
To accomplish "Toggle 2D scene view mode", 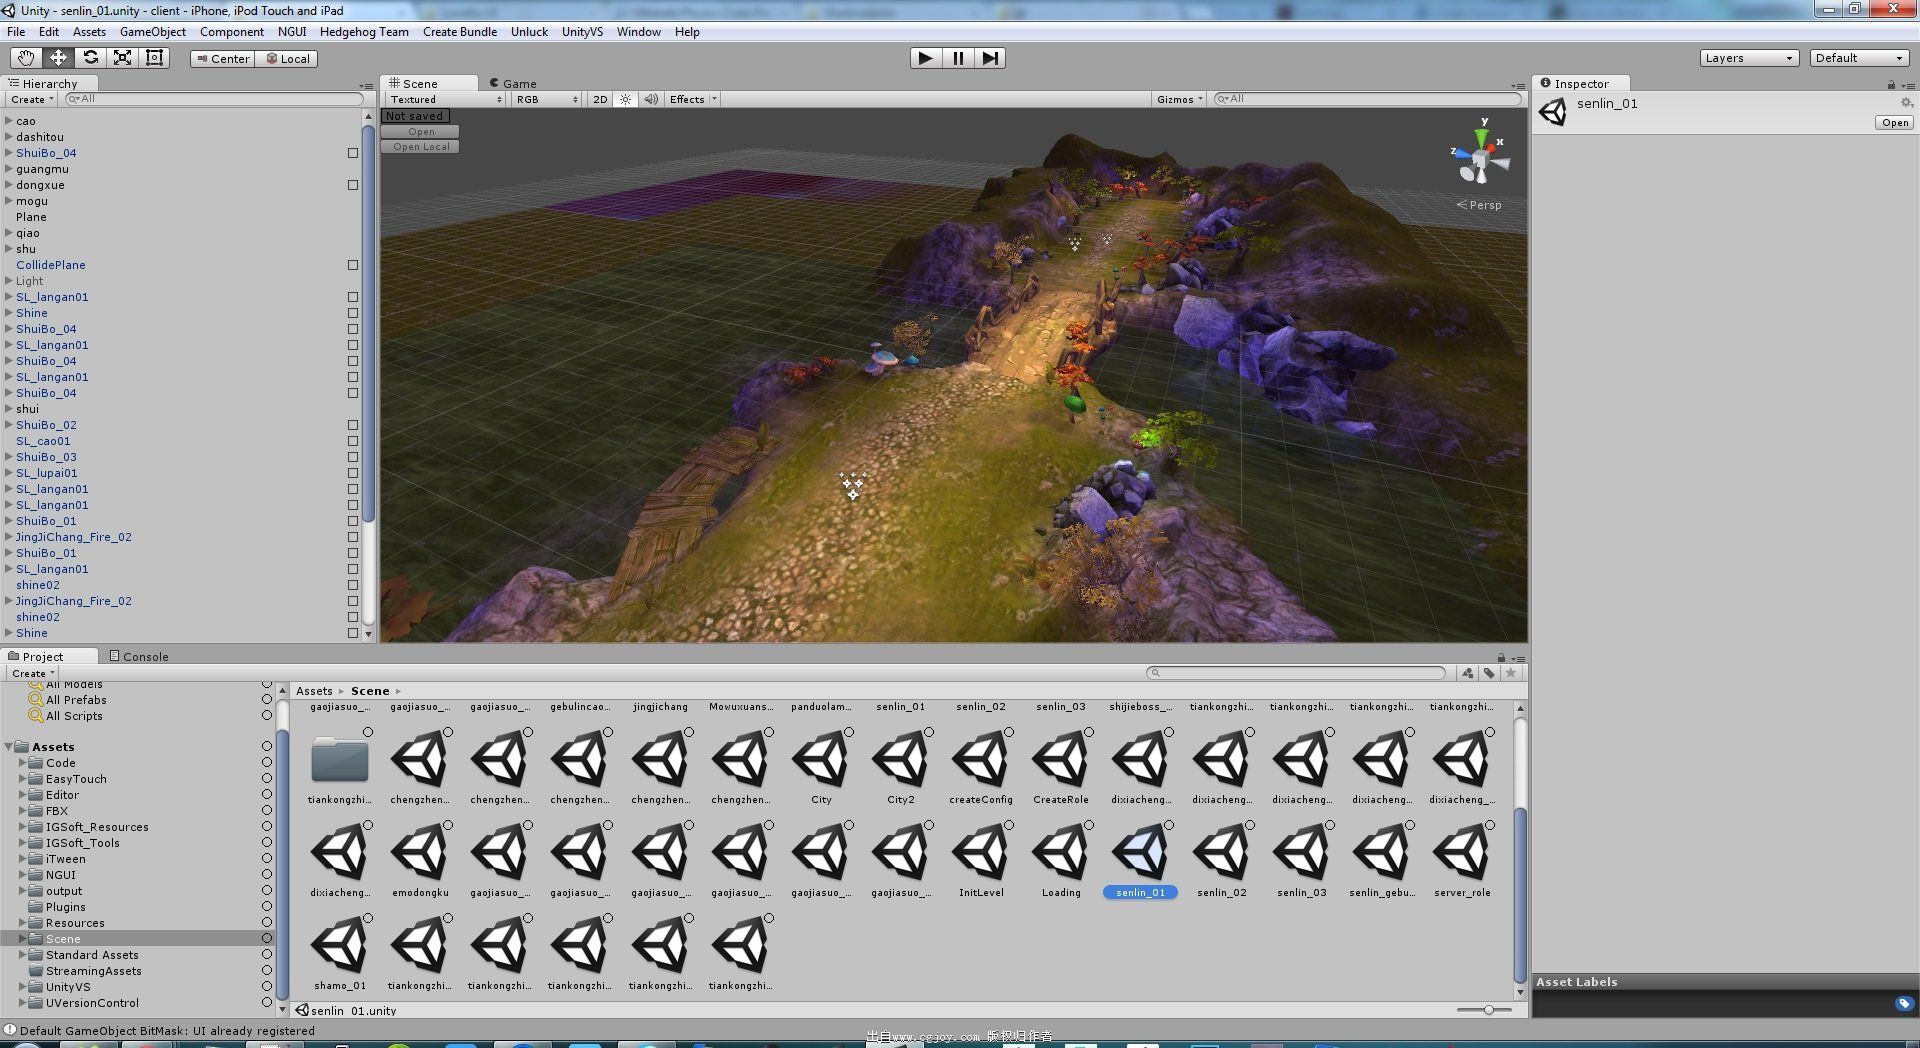I will pyautogui.click(x=600, y=99).
